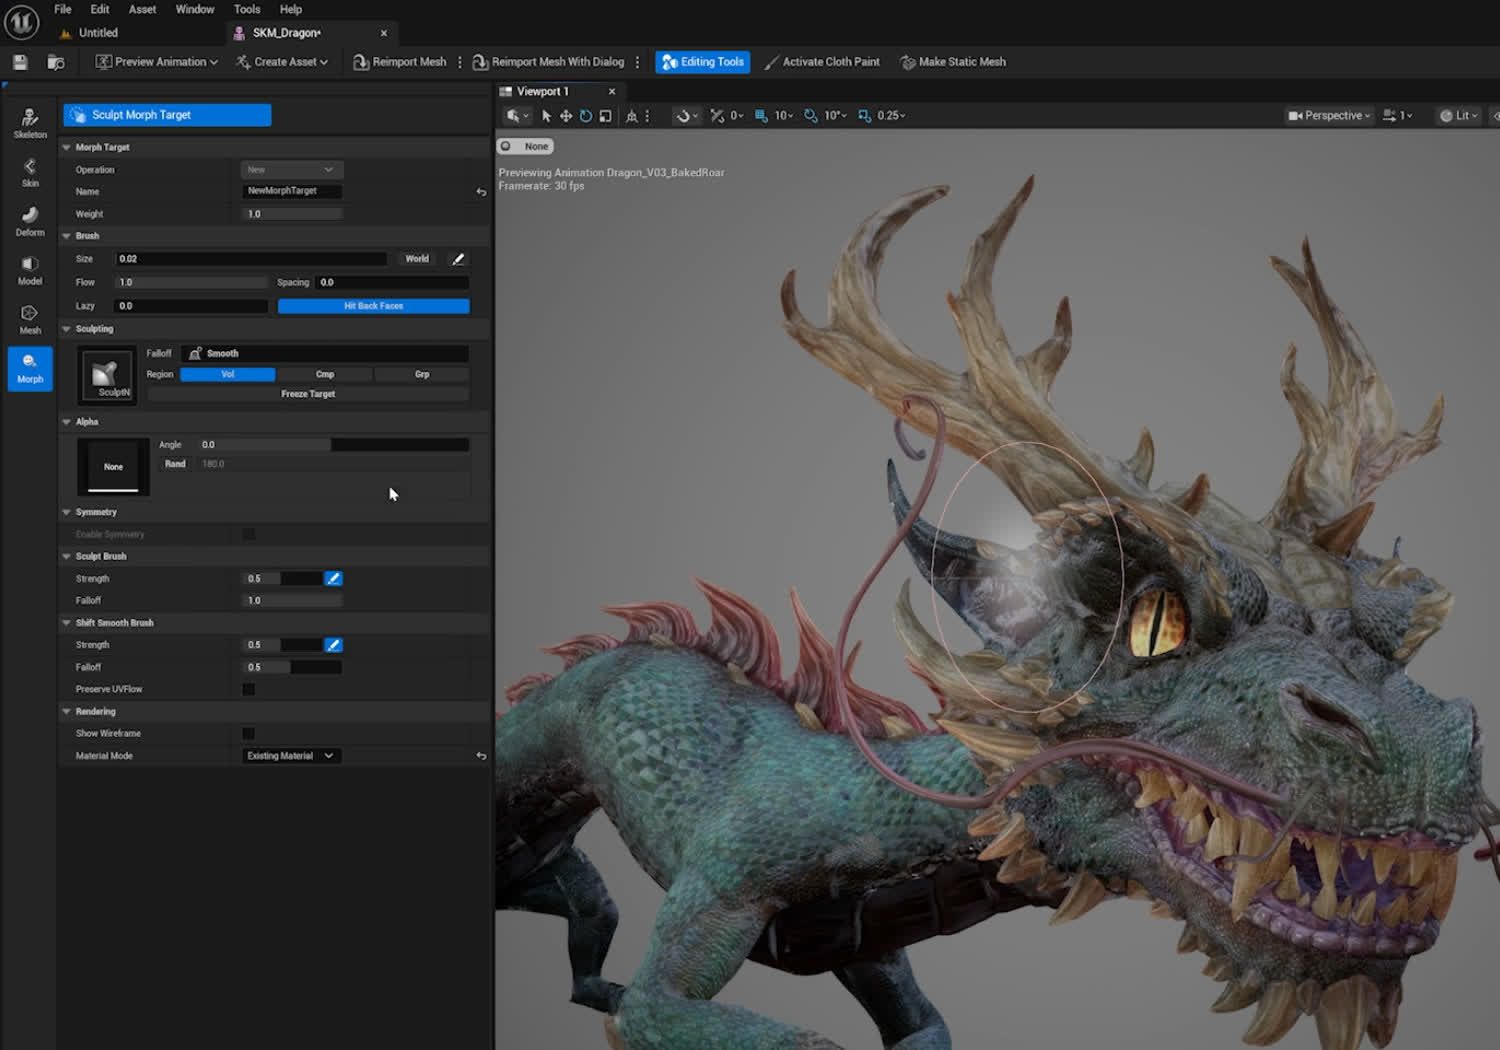Open the Mesh editing panel
Screen dimensions: 1500x1050
click(29, 317)
